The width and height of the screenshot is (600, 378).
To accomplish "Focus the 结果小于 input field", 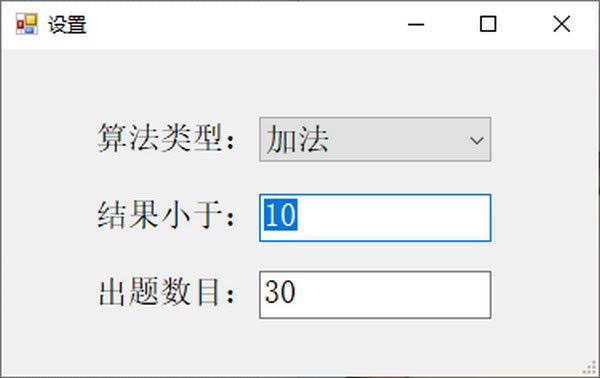I will pyautogui.click(x=375, y=218).
